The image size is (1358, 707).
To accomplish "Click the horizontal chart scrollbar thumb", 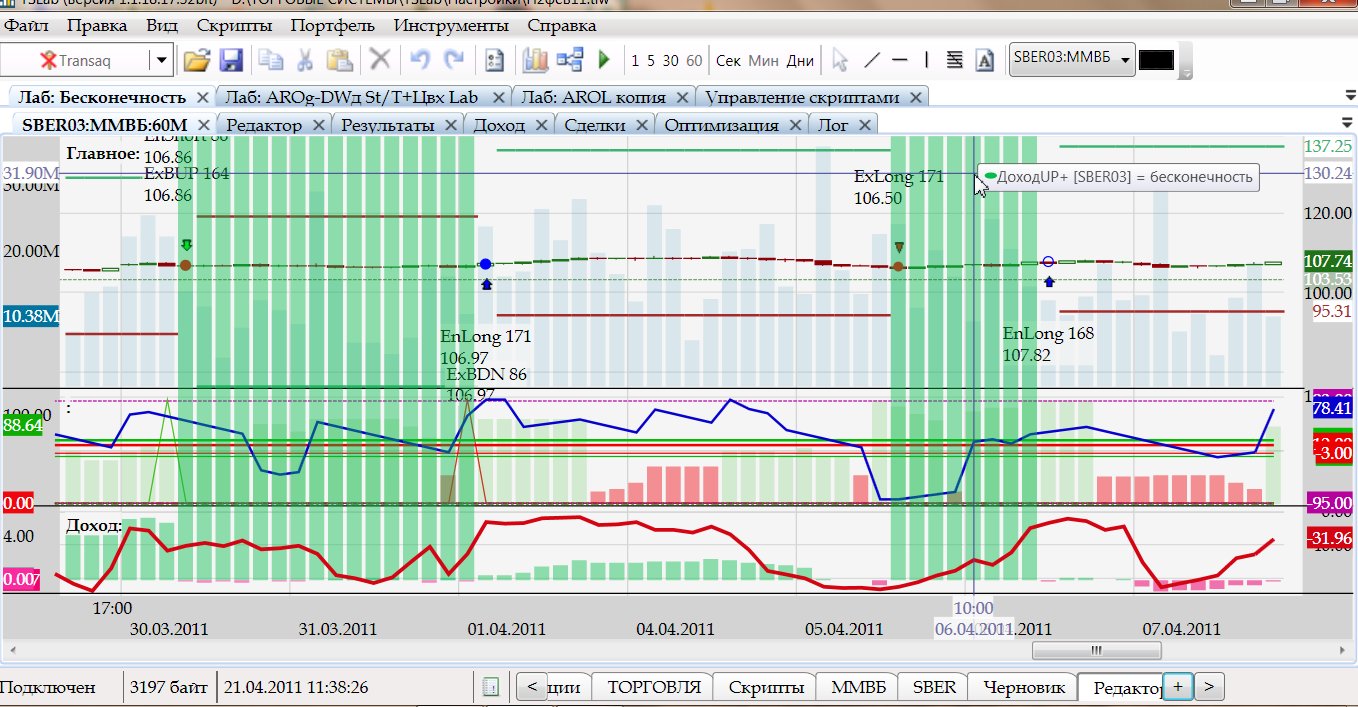I will pos(1096,650).
